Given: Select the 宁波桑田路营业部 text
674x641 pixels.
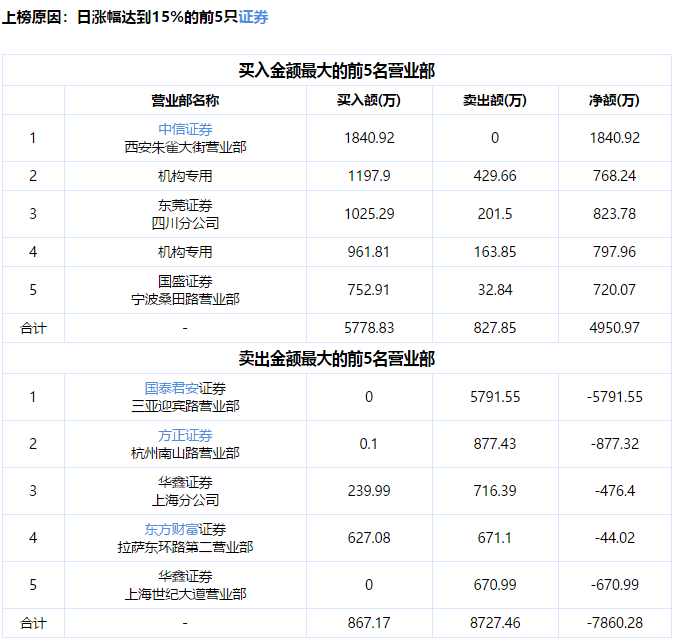Looking at the screenshot, I should [185, 299].
